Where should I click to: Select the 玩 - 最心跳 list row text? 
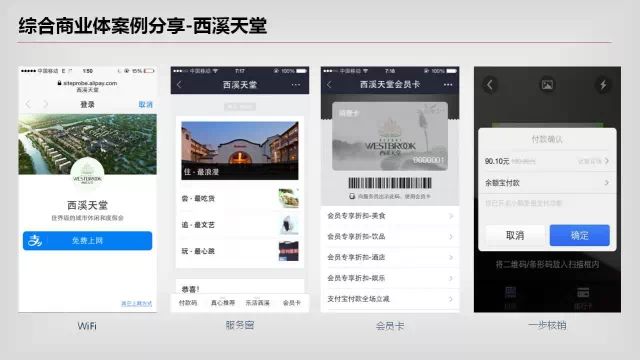(198, 251)
